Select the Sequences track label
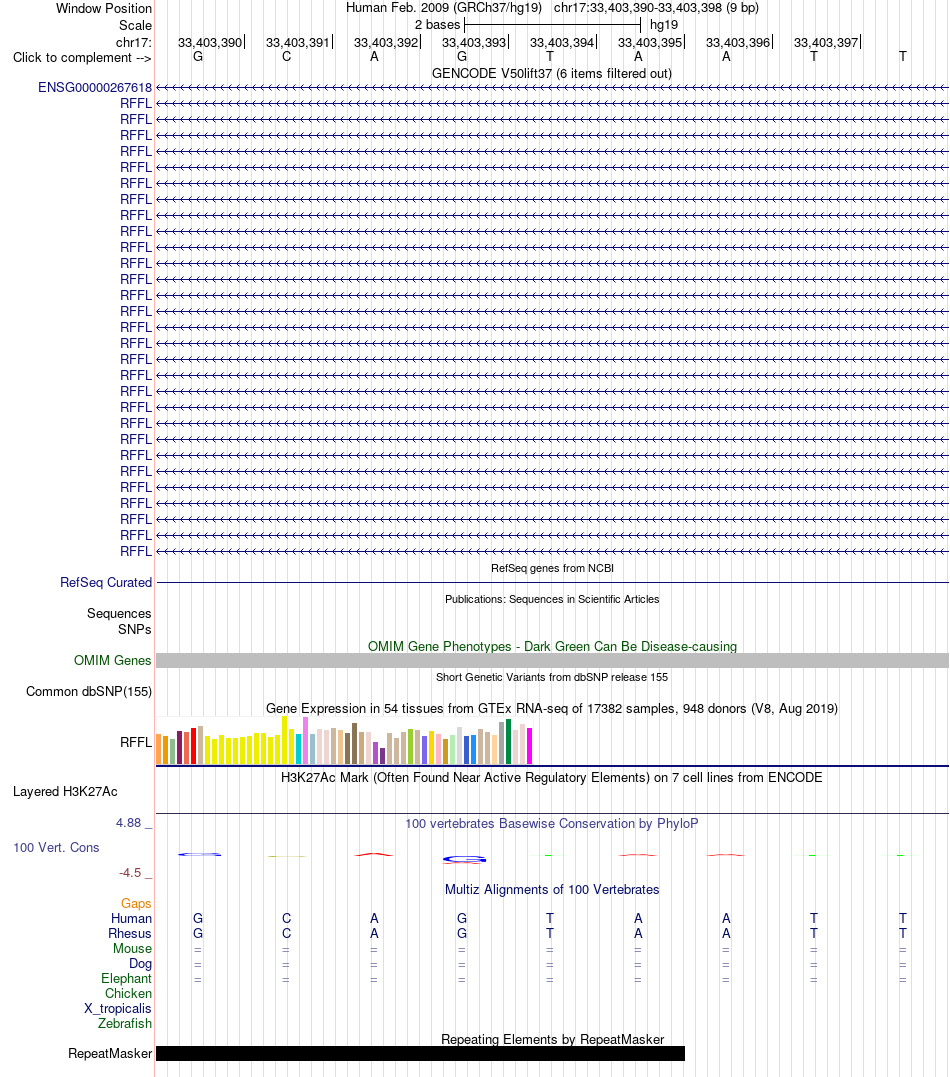Screen dimensions: 950x1077 point(119,613)
